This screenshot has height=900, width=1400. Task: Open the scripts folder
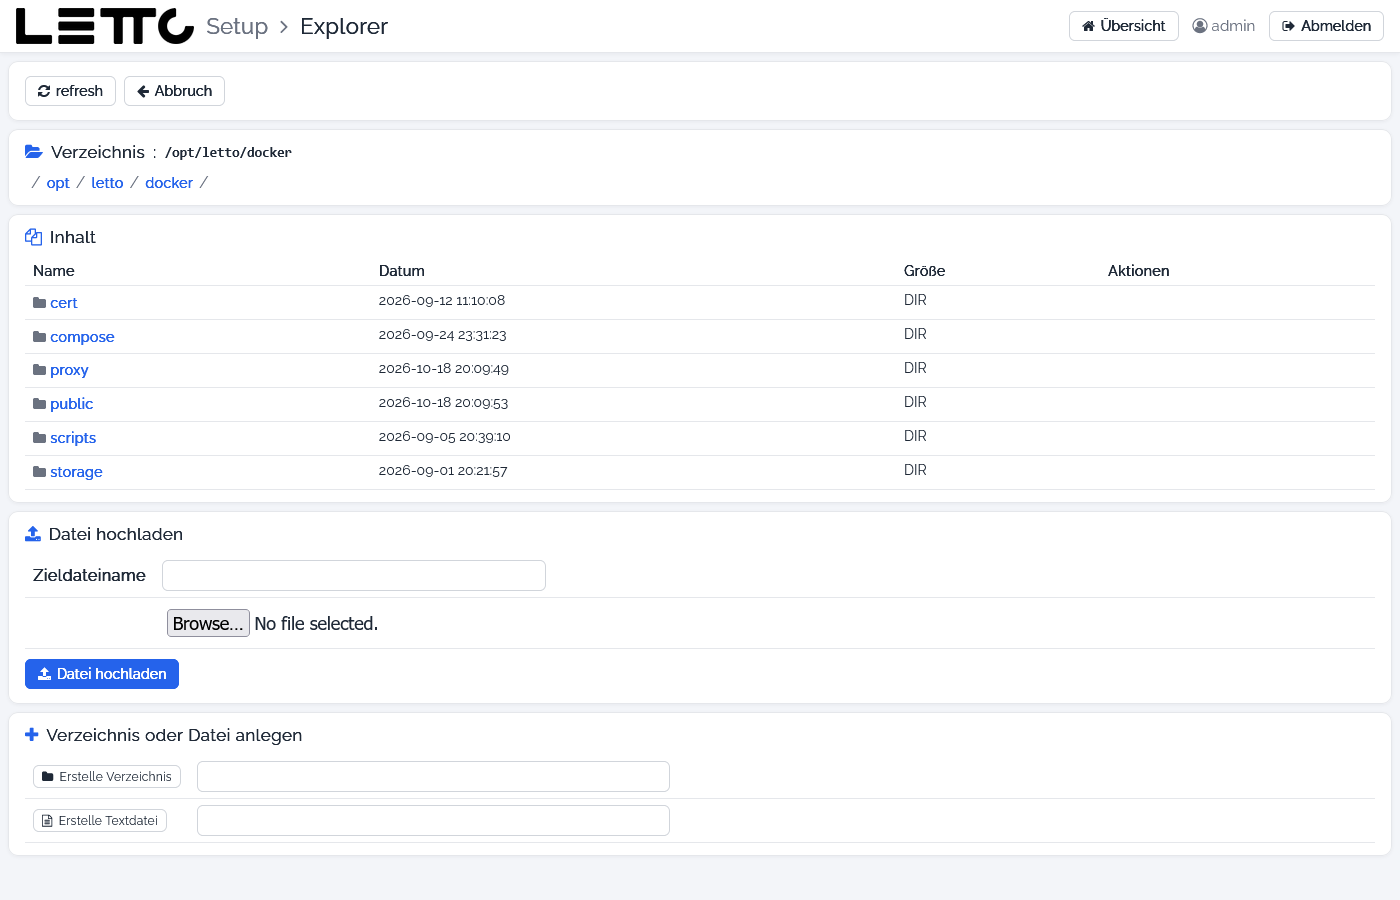pyautogui.click(x=73, y=438)
